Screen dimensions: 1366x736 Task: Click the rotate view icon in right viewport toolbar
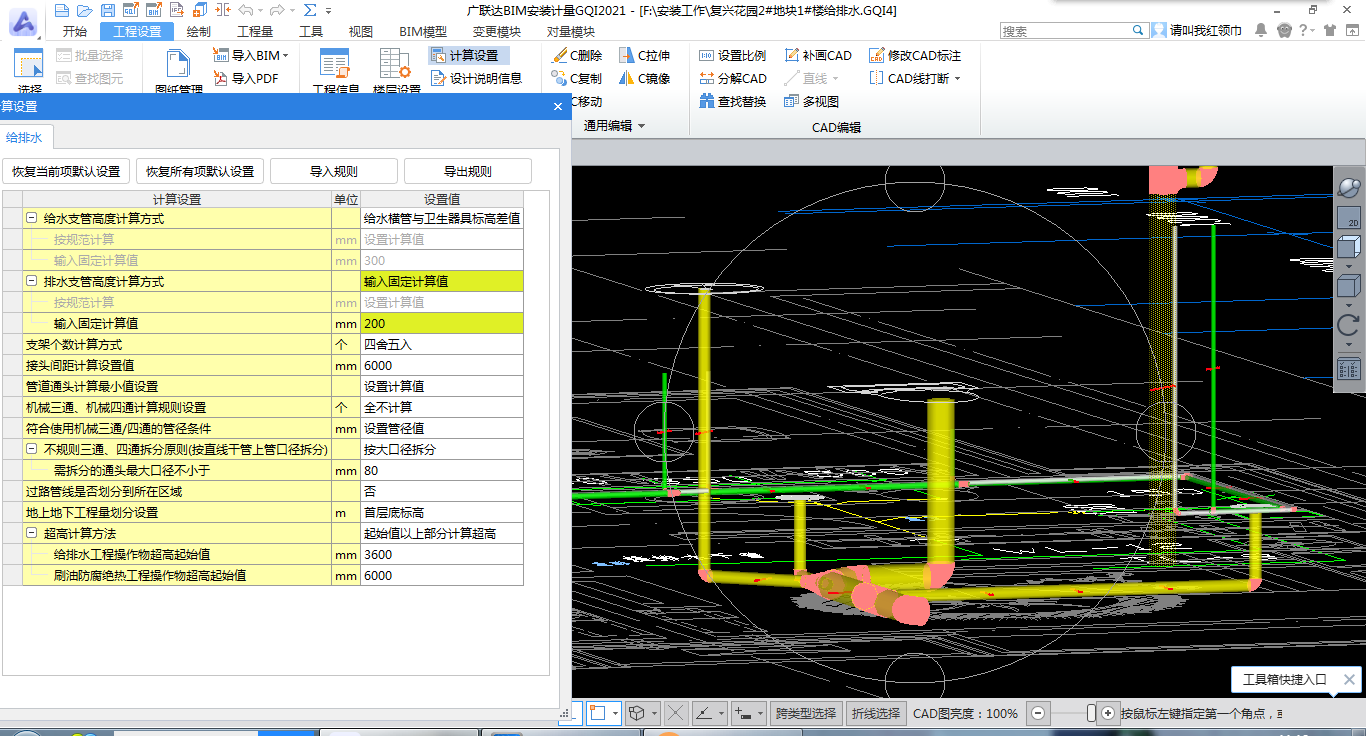tap(1348, 324)
